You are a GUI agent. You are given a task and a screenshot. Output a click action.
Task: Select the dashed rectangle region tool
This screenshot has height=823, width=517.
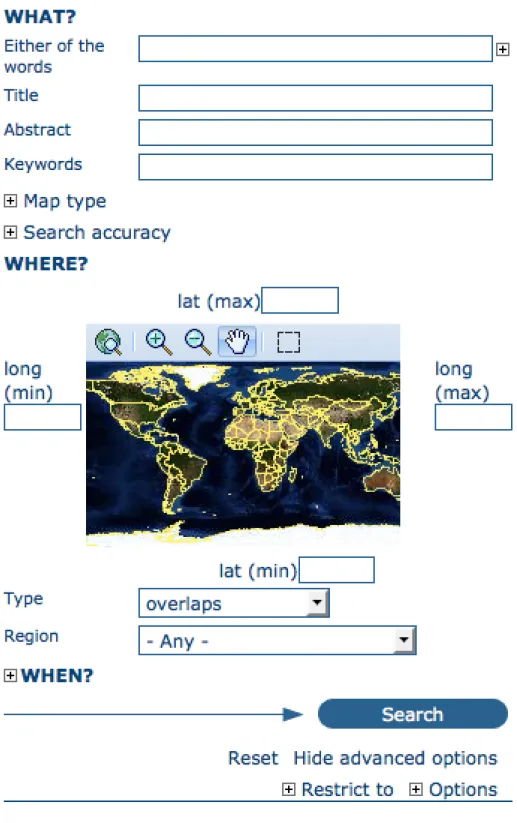click(288, 342)
